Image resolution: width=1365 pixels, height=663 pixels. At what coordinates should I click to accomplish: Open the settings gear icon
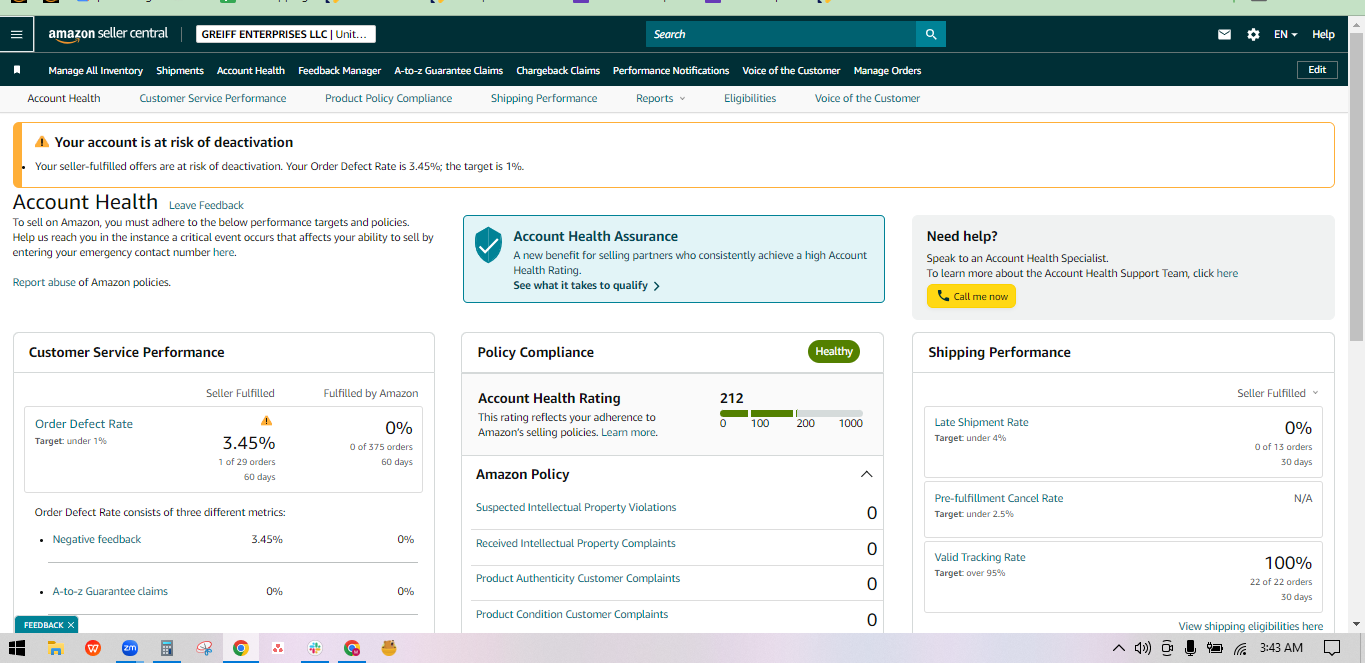(1253, 34)
